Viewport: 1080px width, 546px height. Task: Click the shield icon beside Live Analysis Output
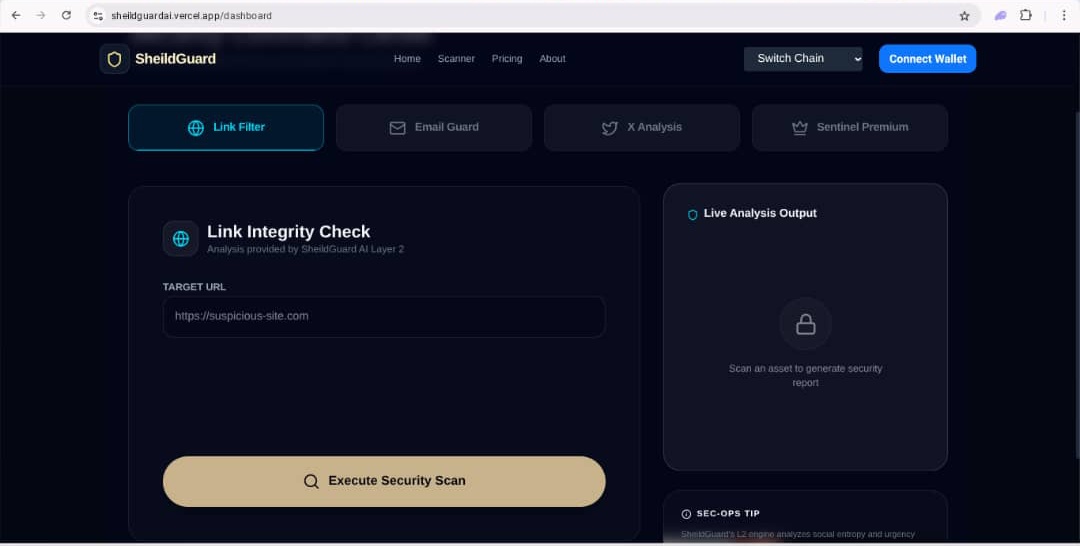click(x=692, y=214)
